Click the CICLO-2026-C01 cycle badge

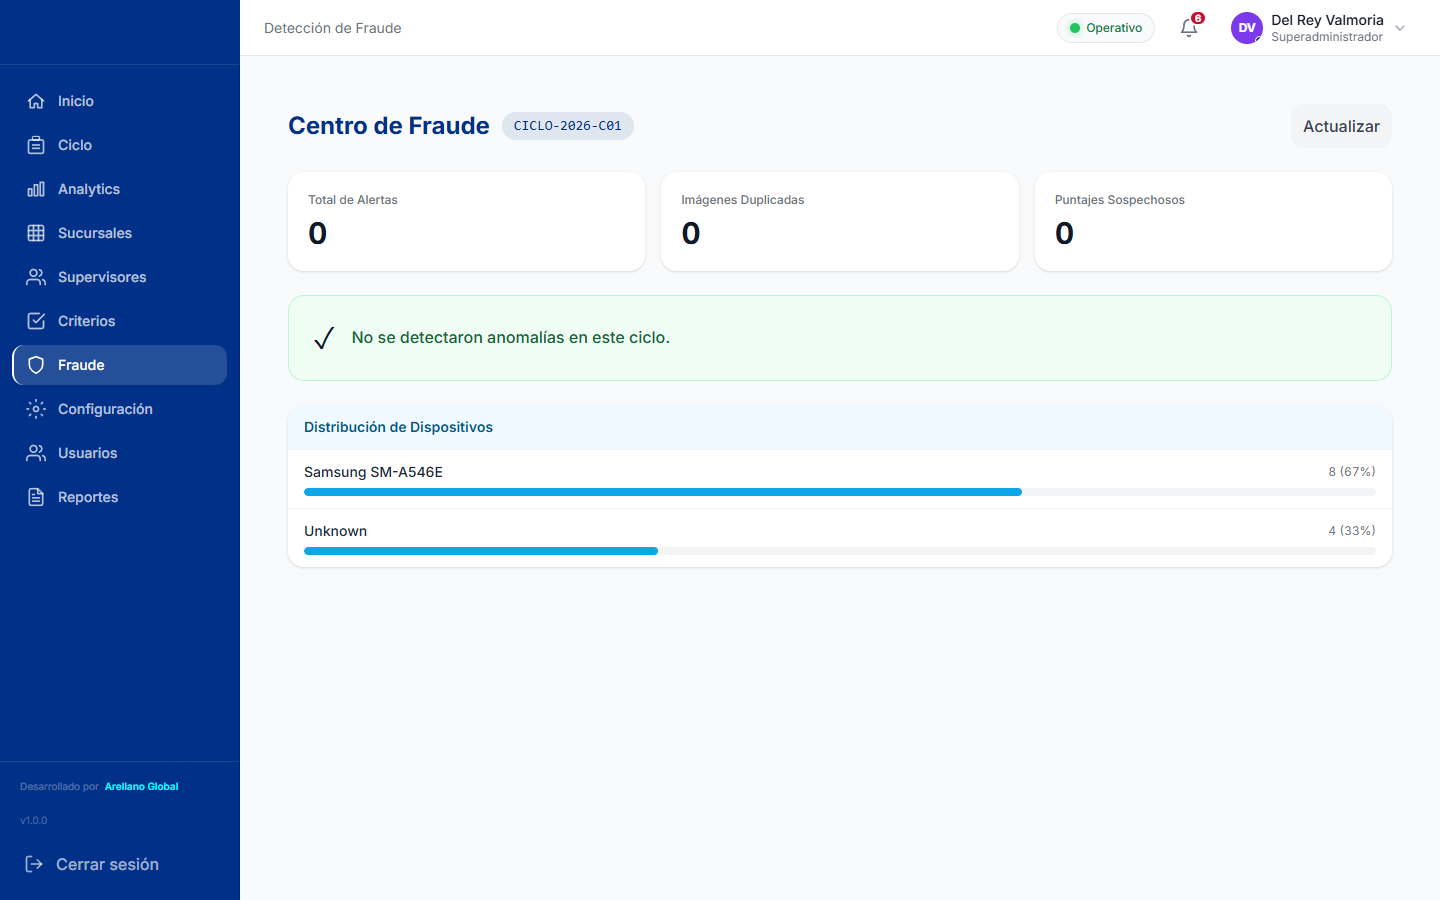click(568, 126)
